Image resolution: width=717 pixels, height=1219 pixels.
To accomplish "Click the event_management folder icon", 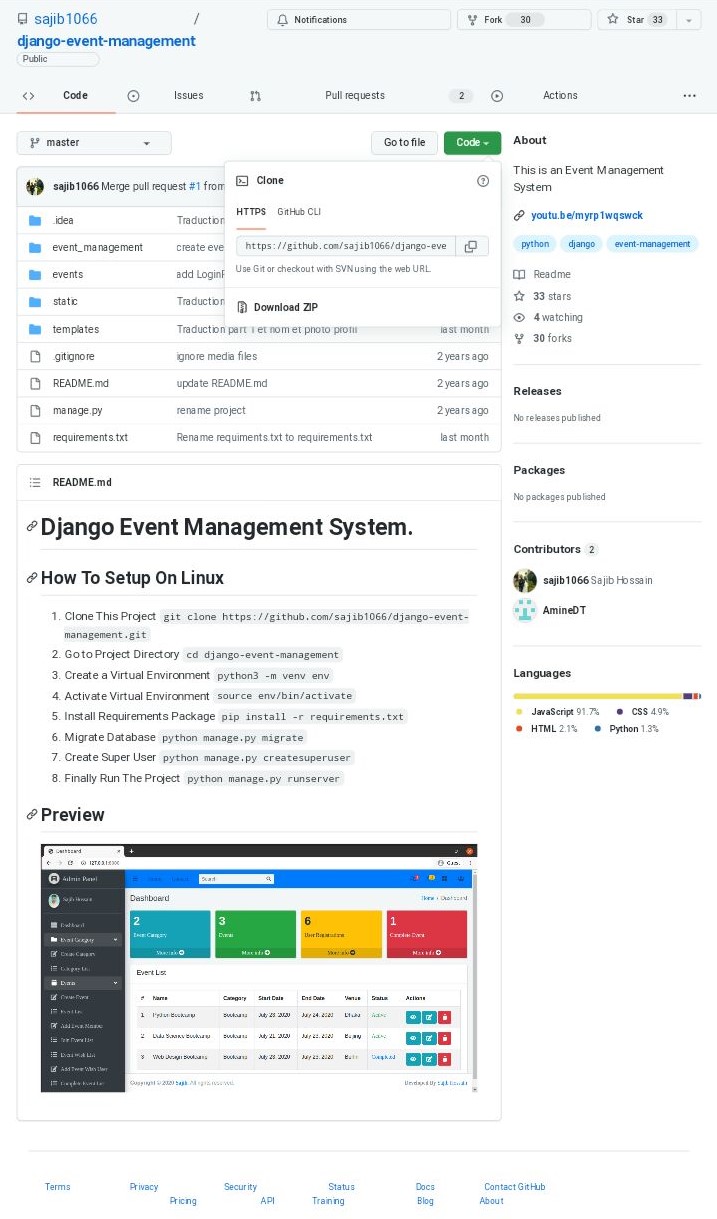I will (34, 247).
